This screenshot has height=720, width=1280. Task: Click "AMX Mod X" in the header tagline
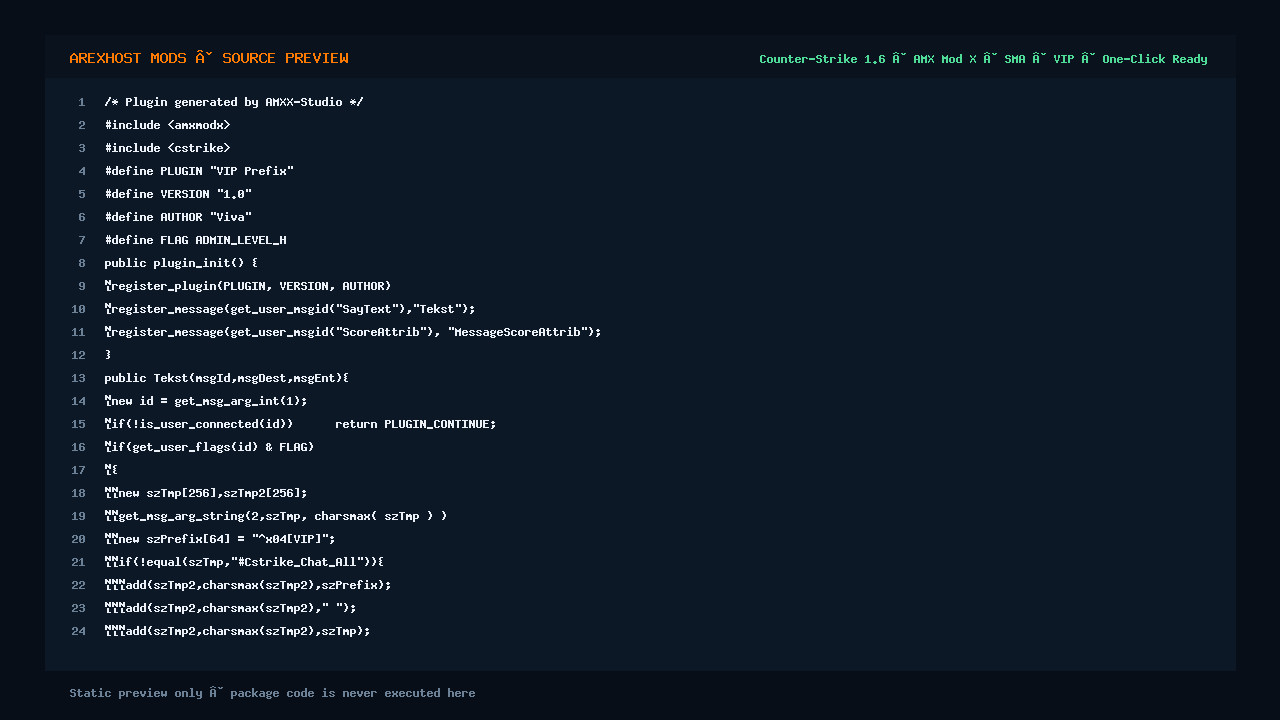[945, 59]
